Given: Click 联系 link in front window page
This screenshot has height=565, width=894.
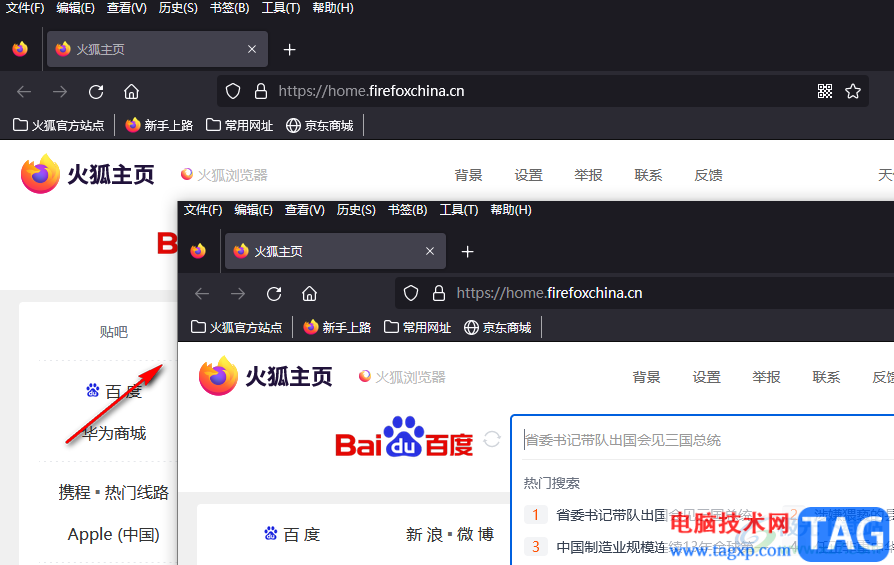Looking at the screenshot, I should click(826, 377).
